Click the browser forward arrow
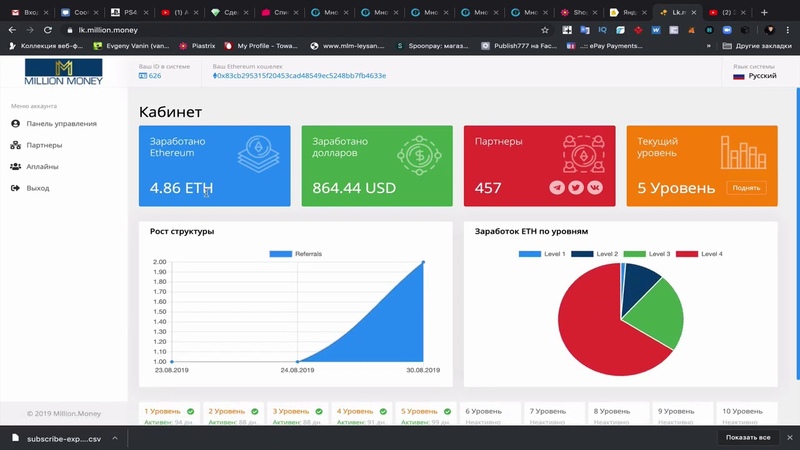This screenshot has height=450, width=800. pos(30,30)
